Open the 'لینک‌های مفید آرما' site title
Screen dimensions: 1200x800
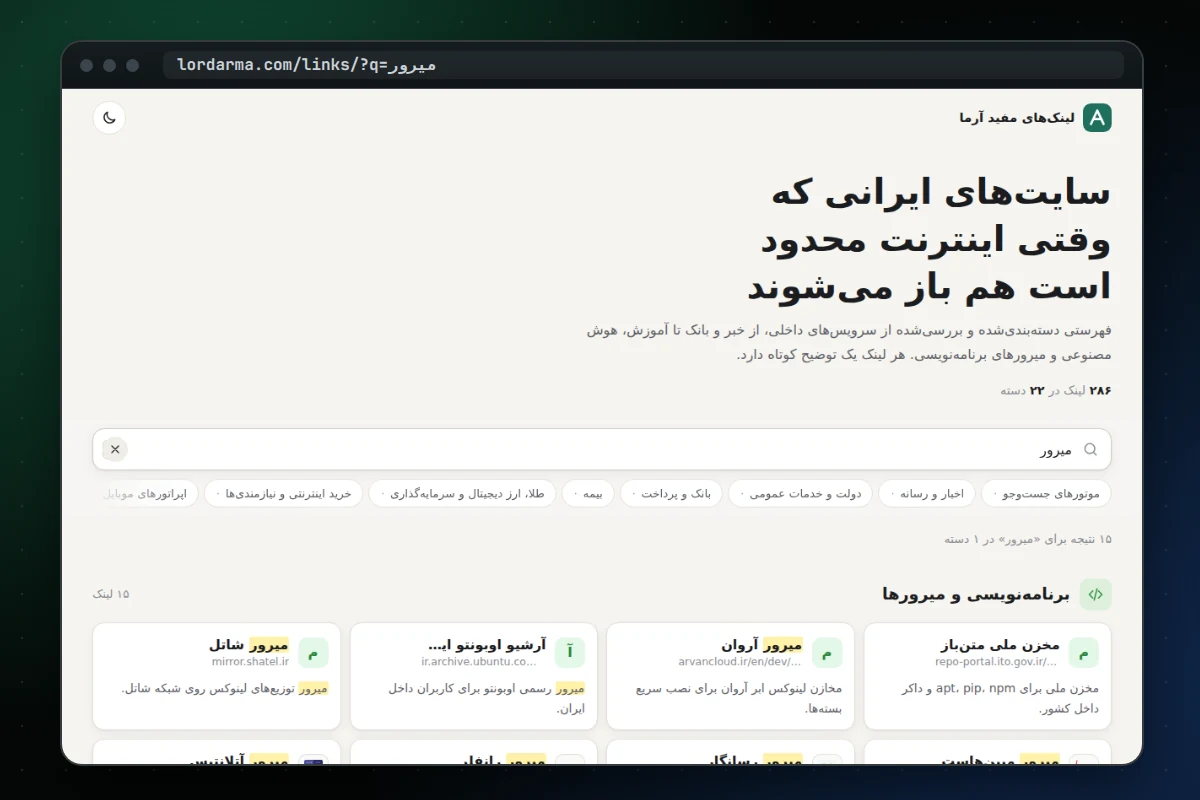click(x=1017, y=118)
